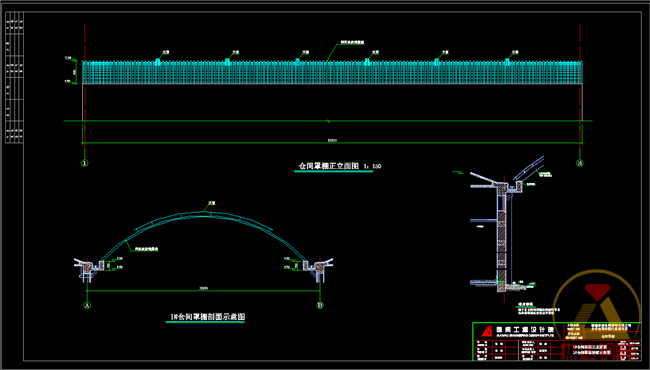Click the span dimension under the arch section
This screenshot has height=370, width=650.
(x=204, y=289)
